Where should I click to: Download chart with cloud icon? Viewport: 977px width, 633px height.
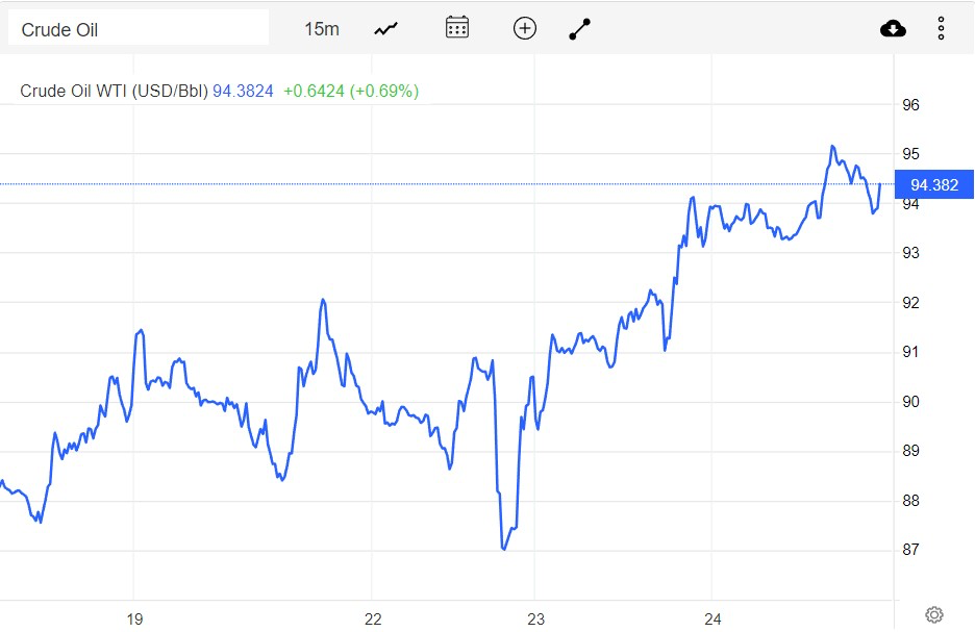pyautogui.click(x=893, y=29)
